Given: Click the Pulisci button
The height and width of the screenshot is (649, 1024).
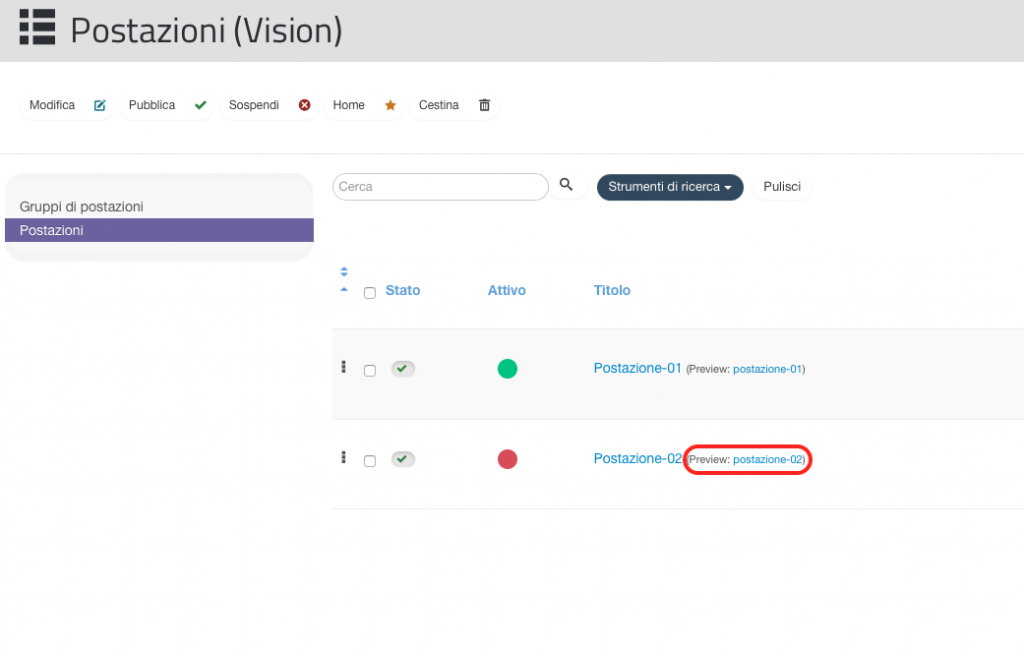Looking at the screenshot, I should pyautogui.click(x=782, y=187).
